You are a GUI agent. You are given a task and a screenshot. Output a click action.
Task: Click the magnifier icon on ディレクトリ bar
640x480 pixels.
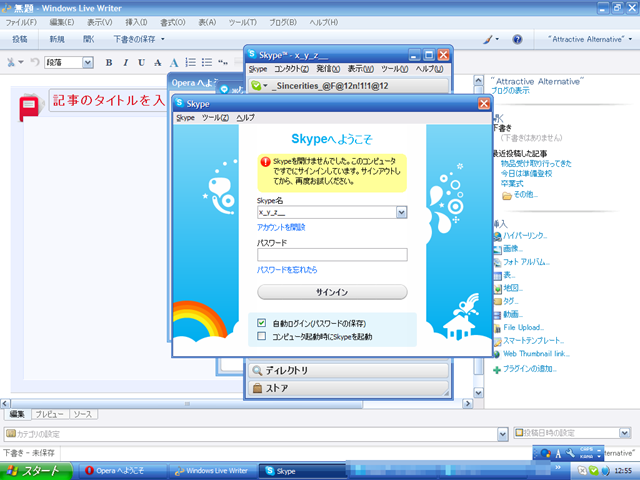coord(257,371)
